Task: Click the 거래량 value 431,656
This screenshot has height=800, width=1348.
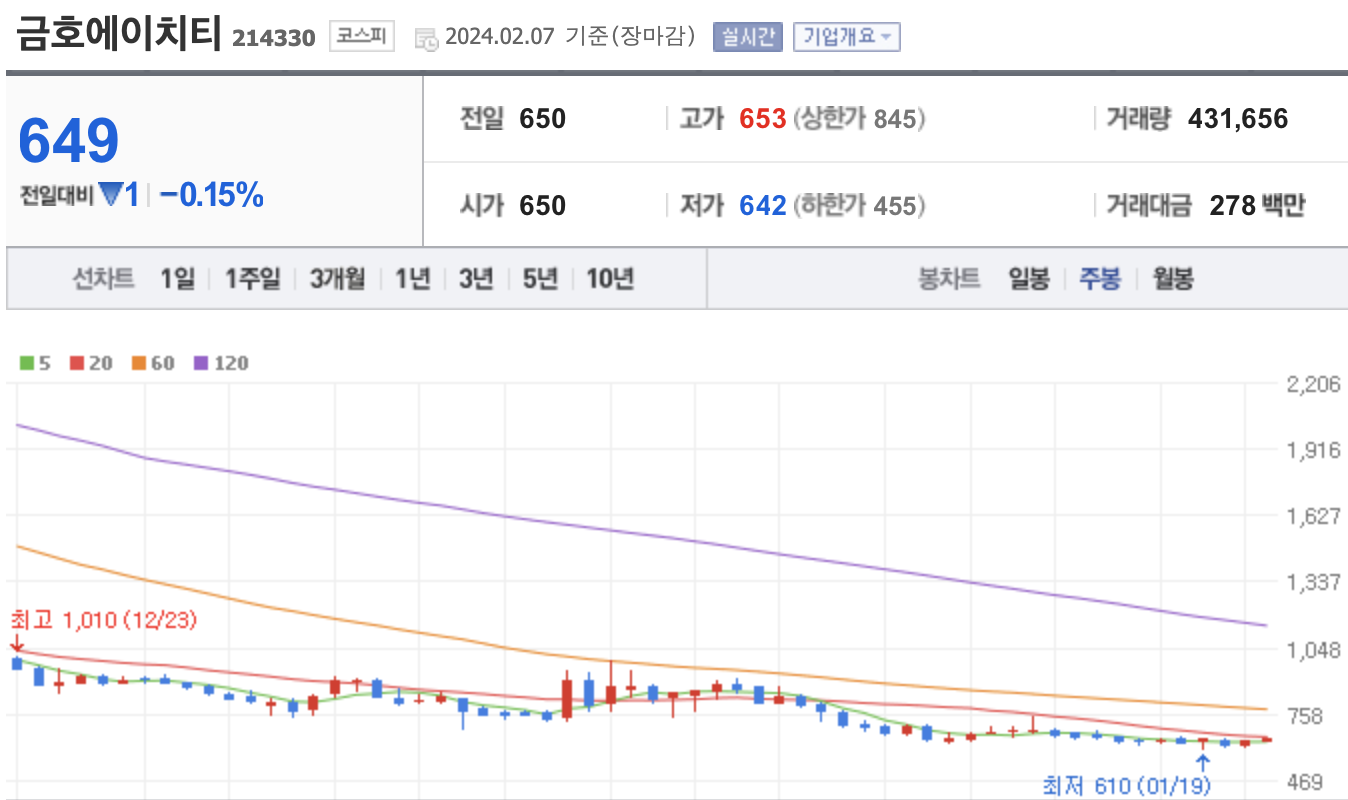Action: [1238, 119]
